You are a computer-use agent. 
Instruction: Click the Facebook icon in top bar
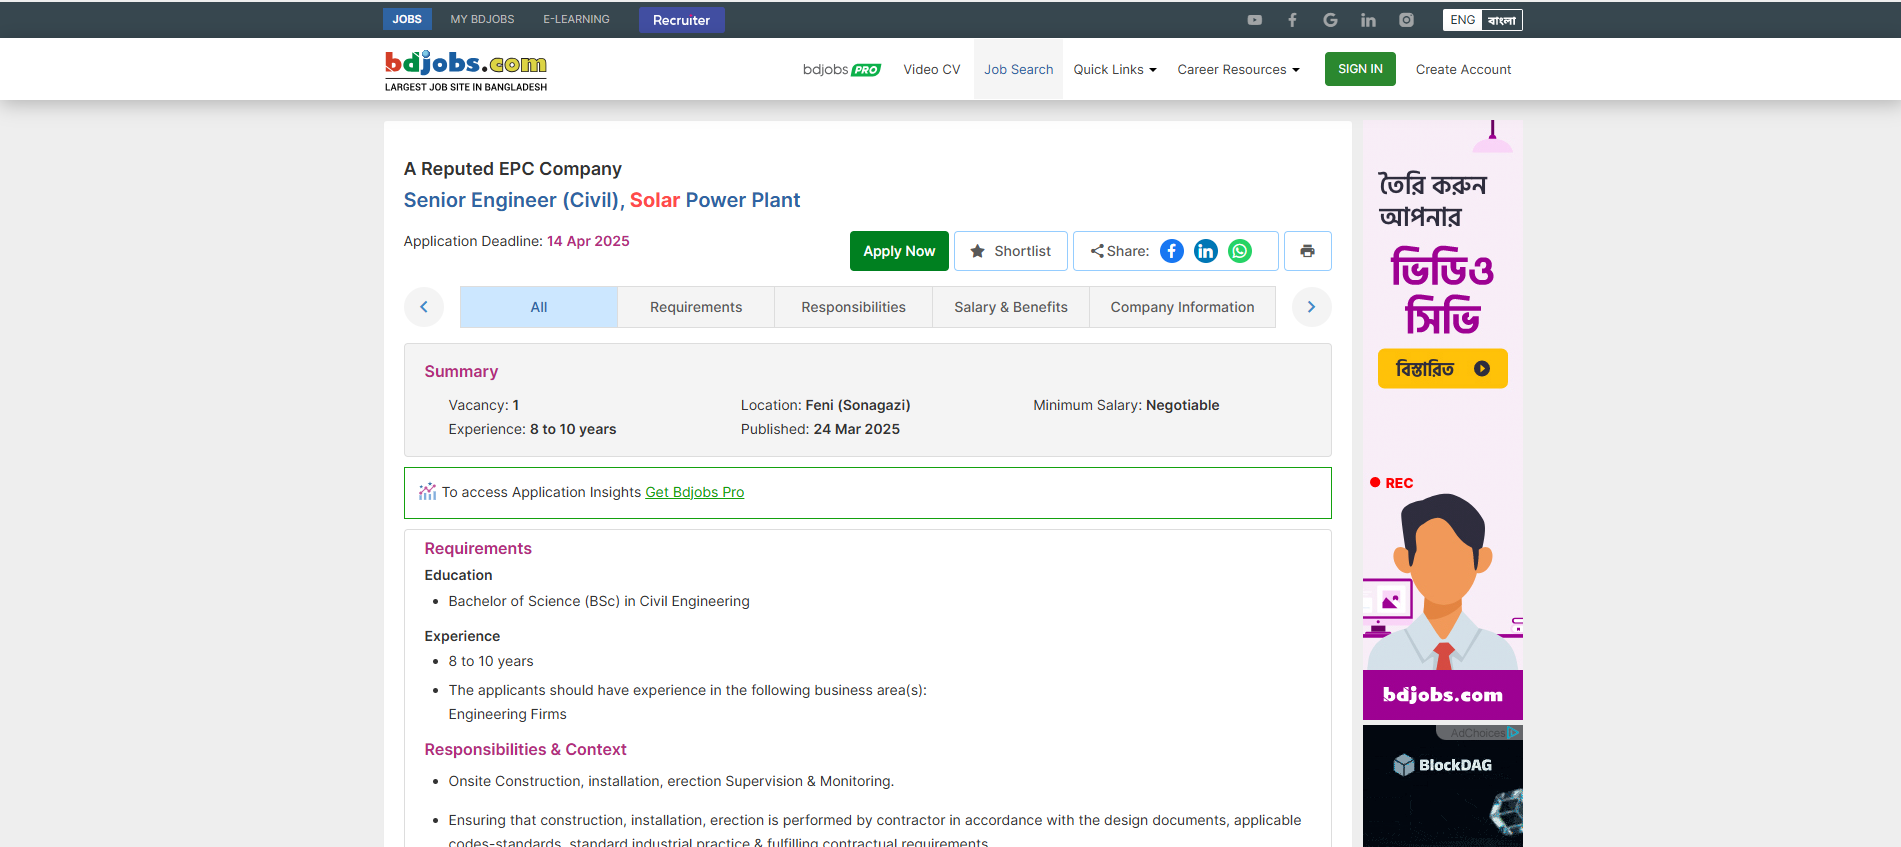[x=1292, y=20]
